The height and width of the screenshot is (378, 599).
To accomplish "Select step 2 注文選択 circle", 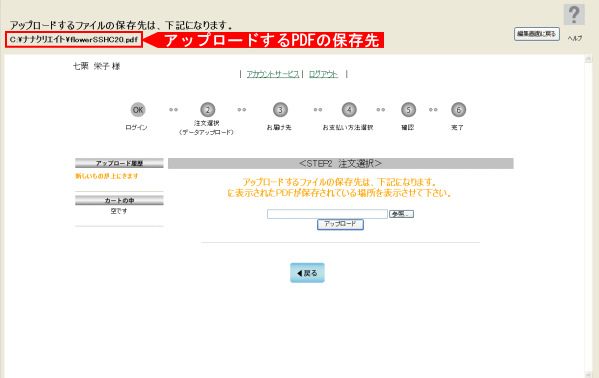I will pyautogui.click(x=207, y=110).
